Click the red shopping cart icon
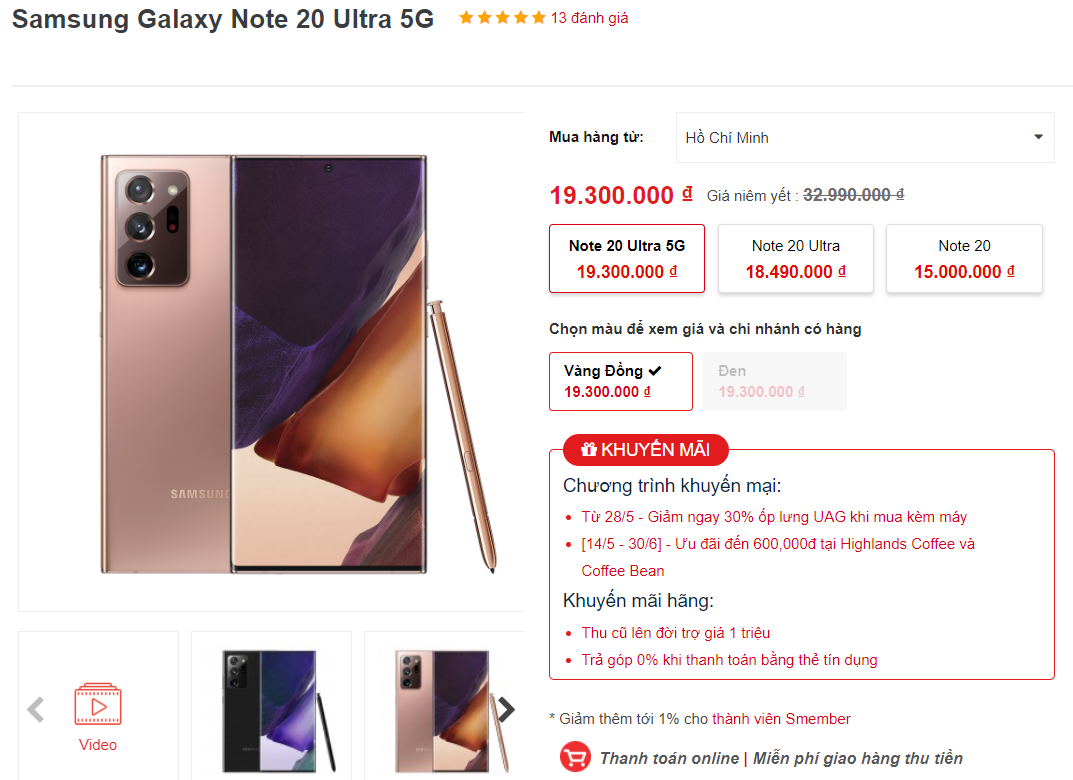This screenshot has width=1073, height=780. (x=575, y=757)
